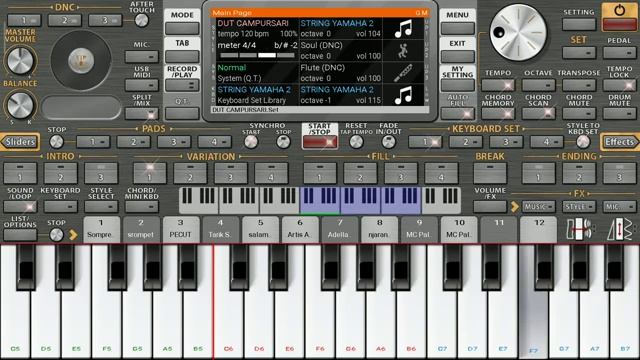This screenshot has width=640, height=360.
Task: Click Ending 1 button
Action: (538, 173)
